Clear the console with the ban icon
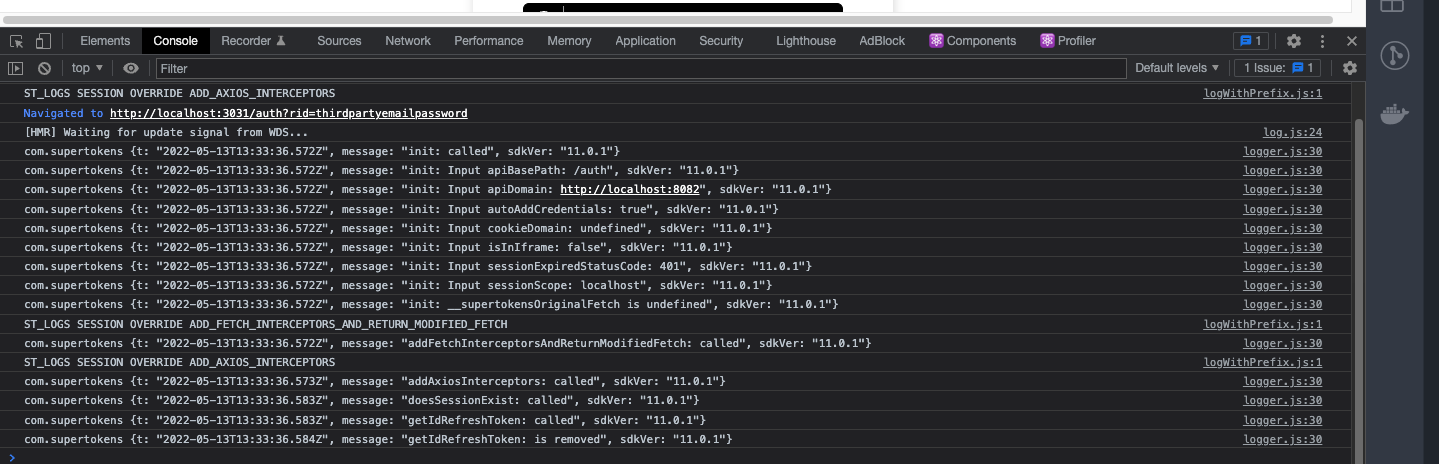The height and width of the screenshot is (464, 1439). tap(44, 68)
